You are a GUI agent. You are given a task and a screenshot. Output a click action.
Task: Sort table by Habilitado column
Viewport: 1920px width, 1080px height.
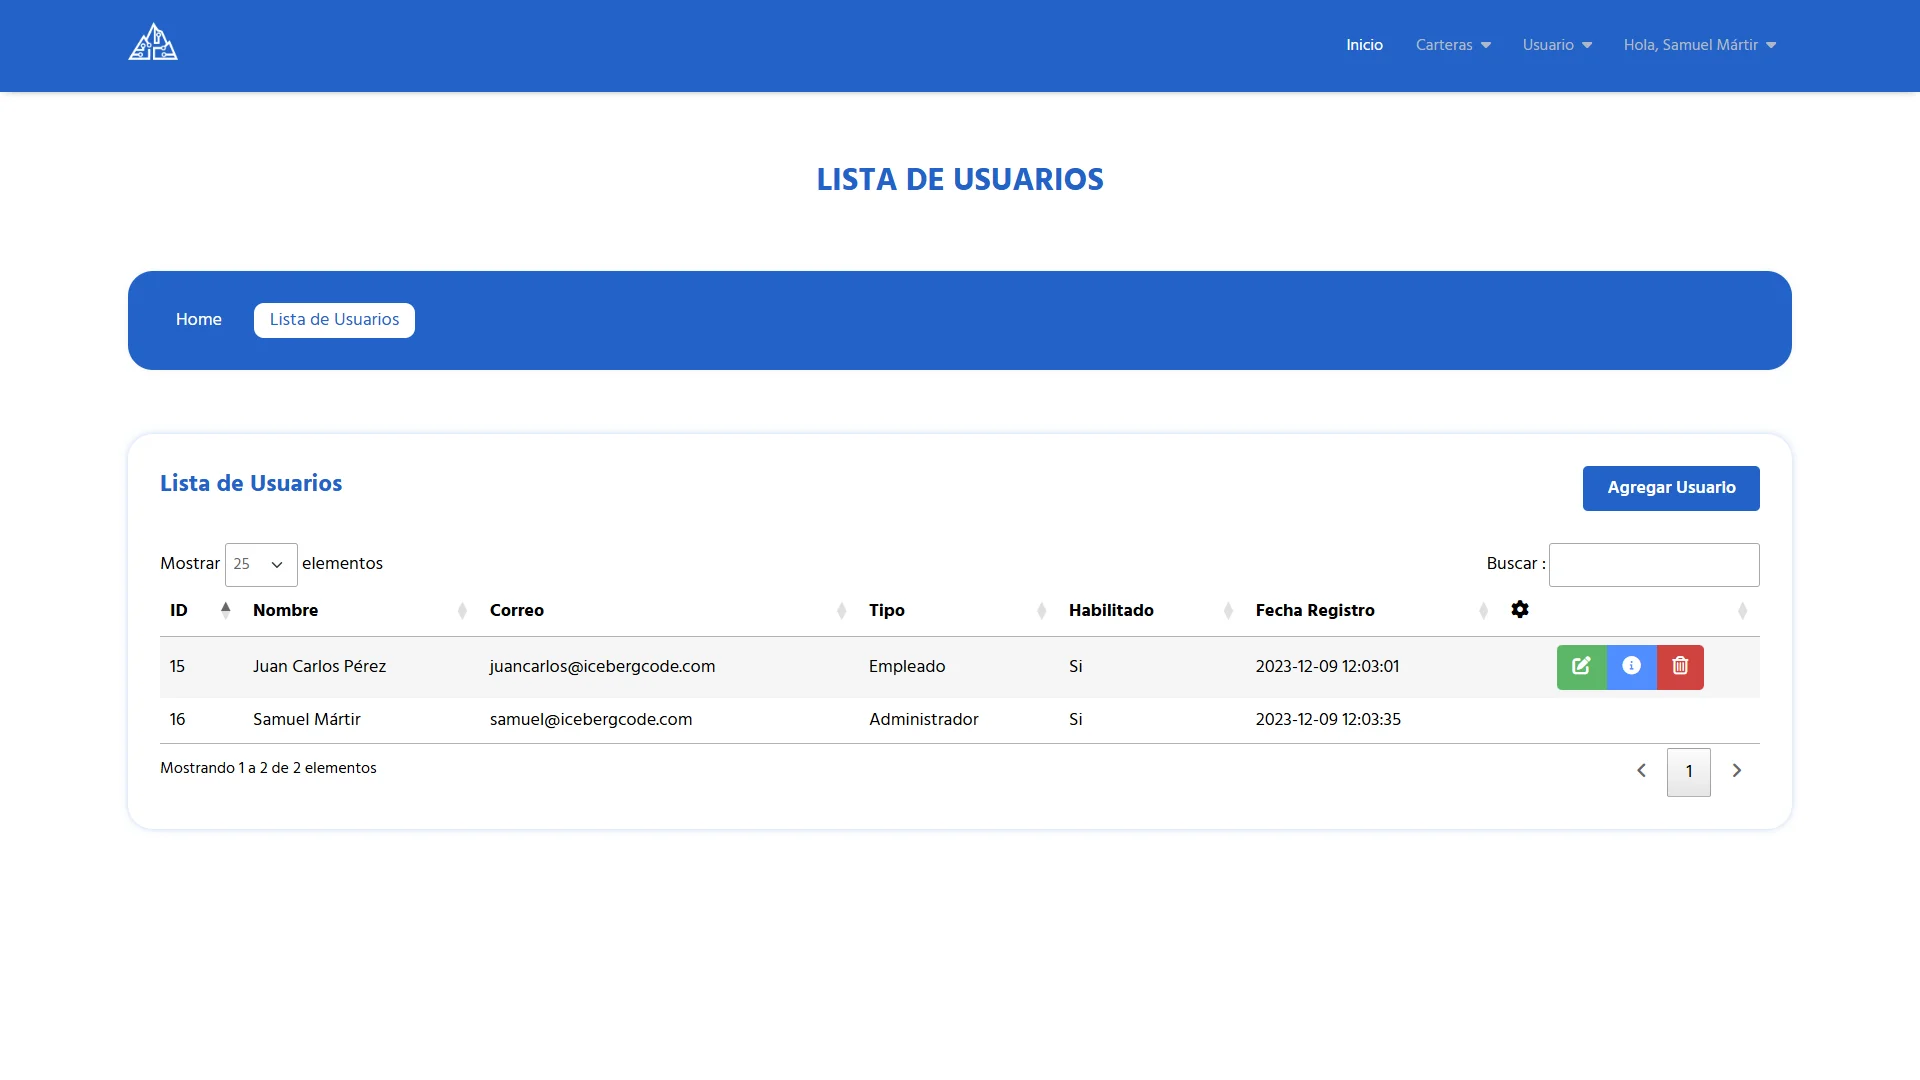pyautogui.click(x=1152, y=611)
